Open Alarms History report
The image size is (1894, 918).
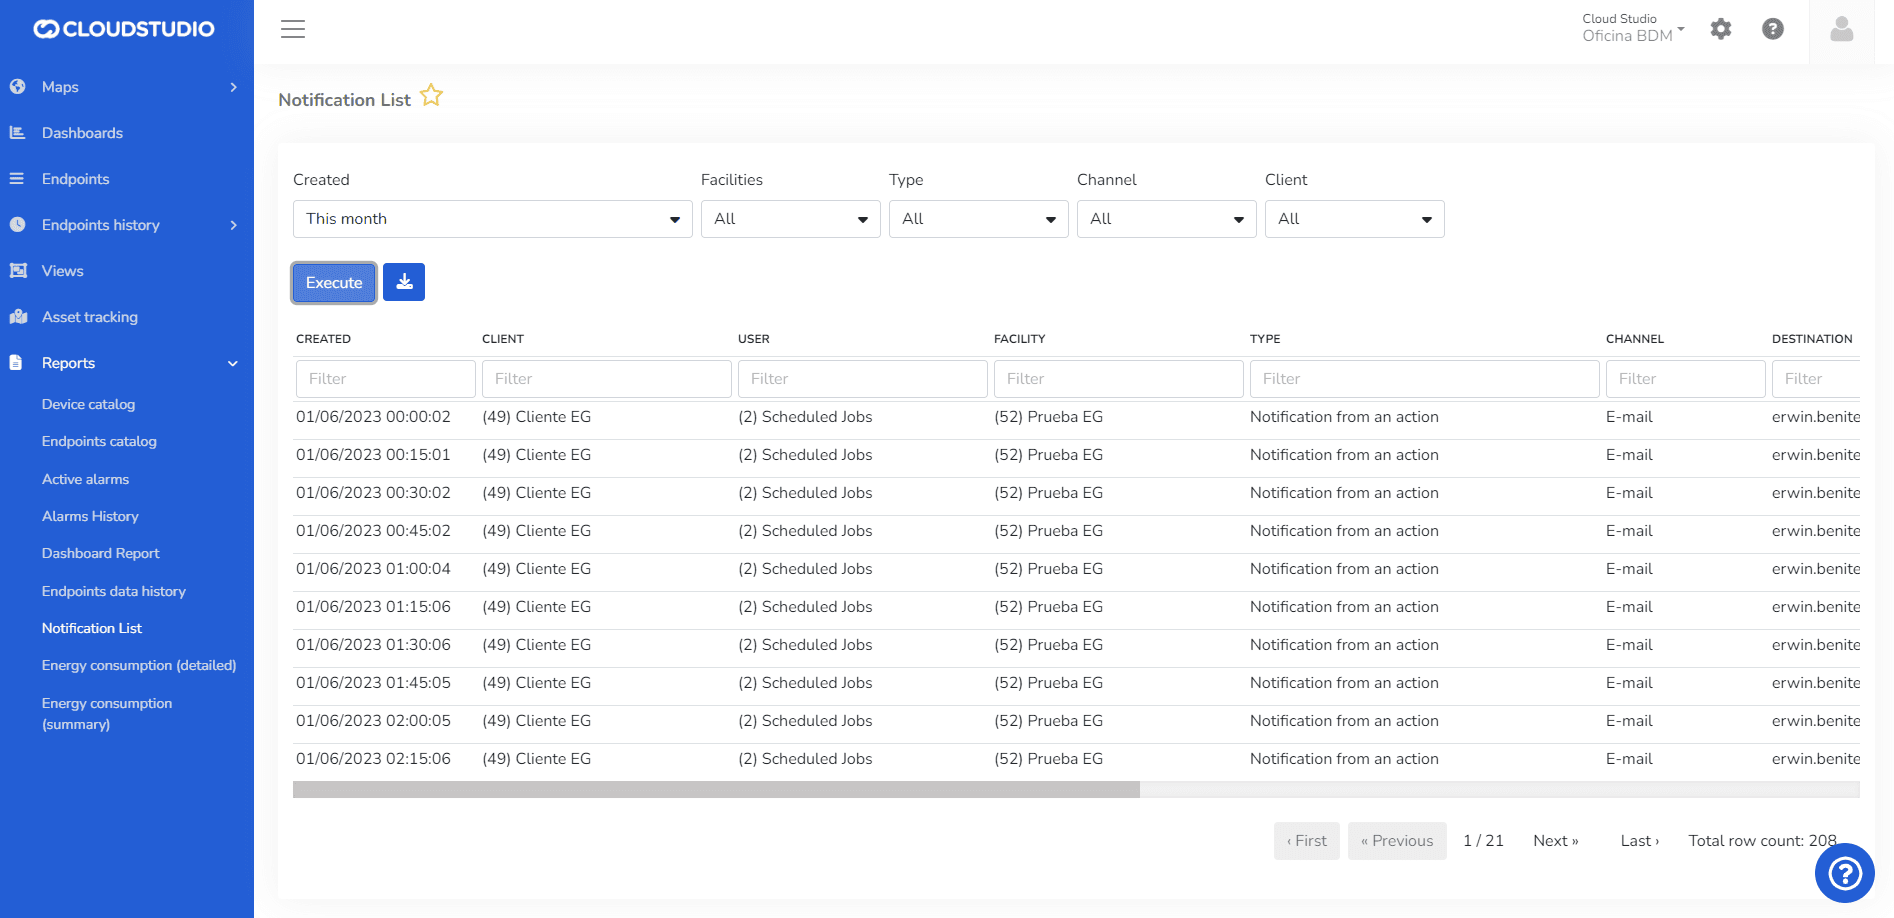(x=90, y=516)
